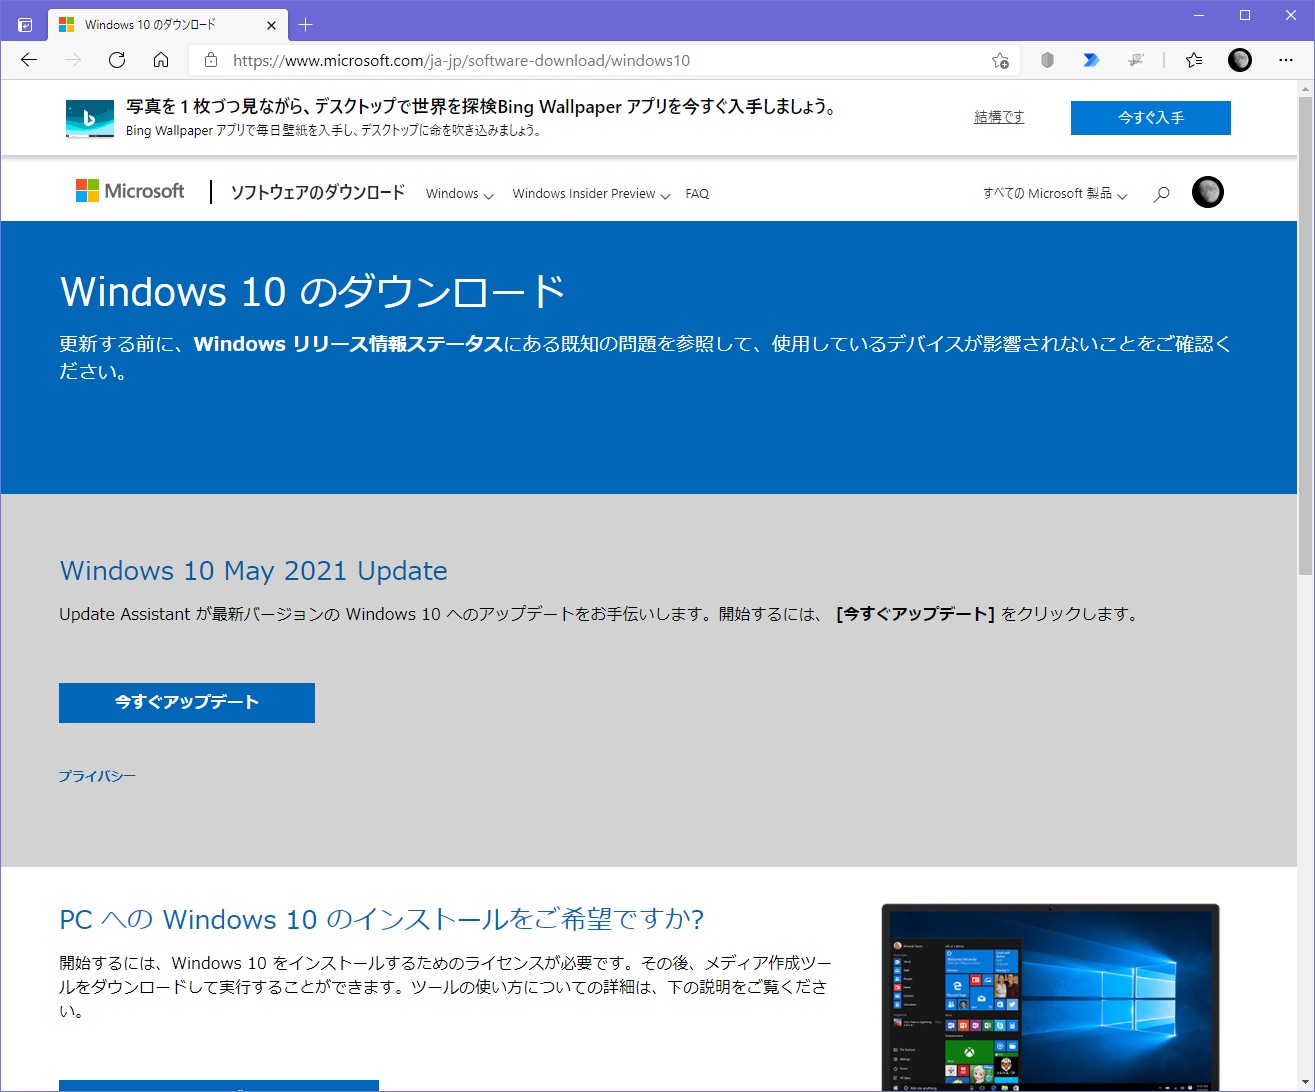Open Windows リリース情報ステータス link
1315x1092 pixels.
pos(348,344)
